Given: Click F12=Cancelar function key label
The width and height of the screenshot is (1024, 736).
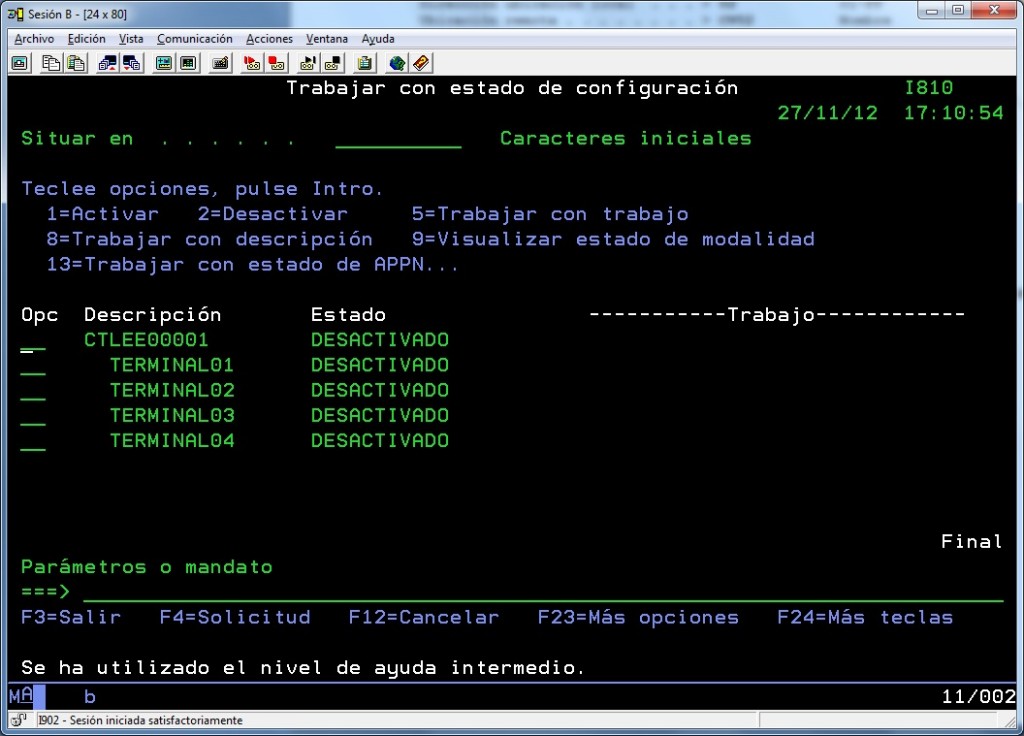Looking at the screenshot, I should click(424, 617).
